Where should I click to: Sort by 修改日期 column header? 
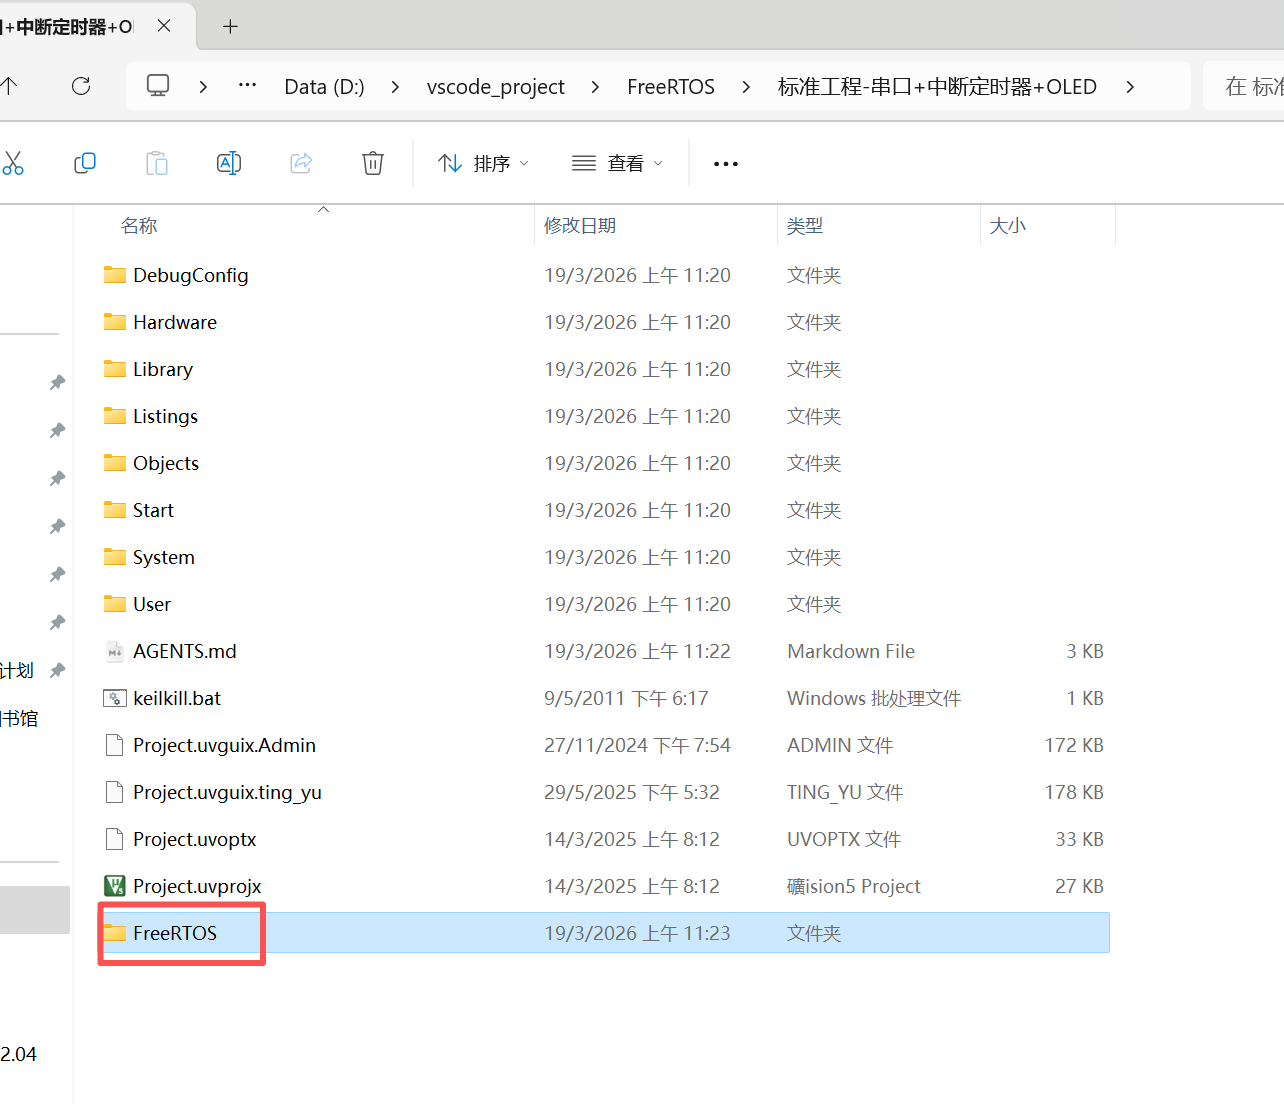(x=580, y=226)
